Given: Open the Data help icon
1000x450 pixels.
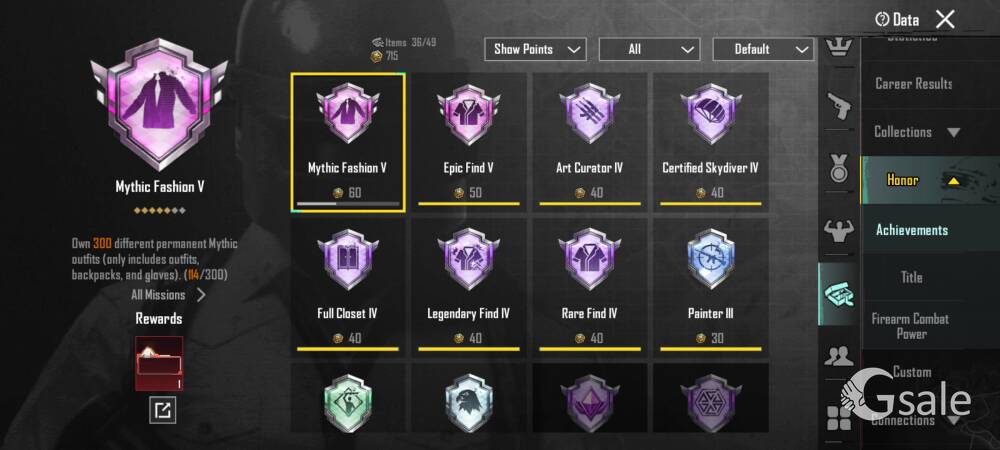Looking at the screenshot, I should coord(883,19).
